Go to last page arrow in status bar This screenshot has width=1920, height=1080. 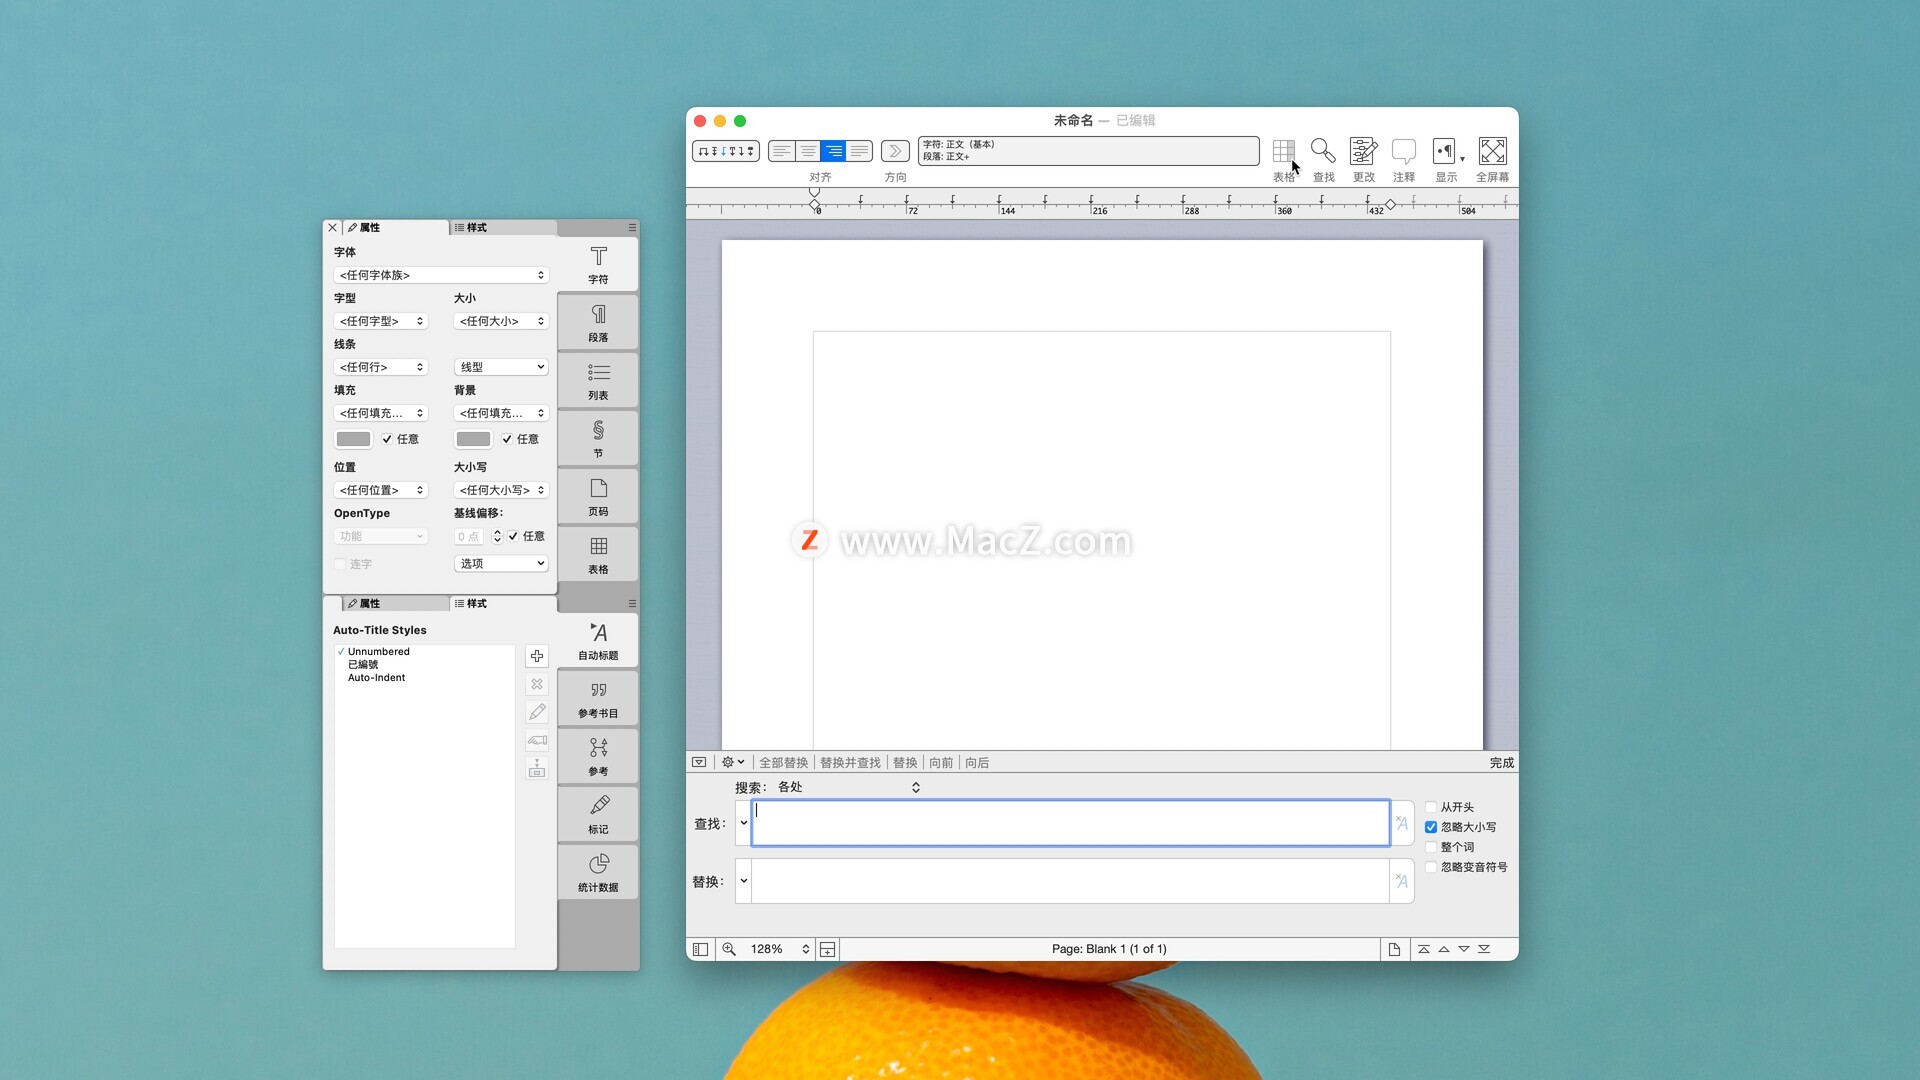pos(1484,949)
